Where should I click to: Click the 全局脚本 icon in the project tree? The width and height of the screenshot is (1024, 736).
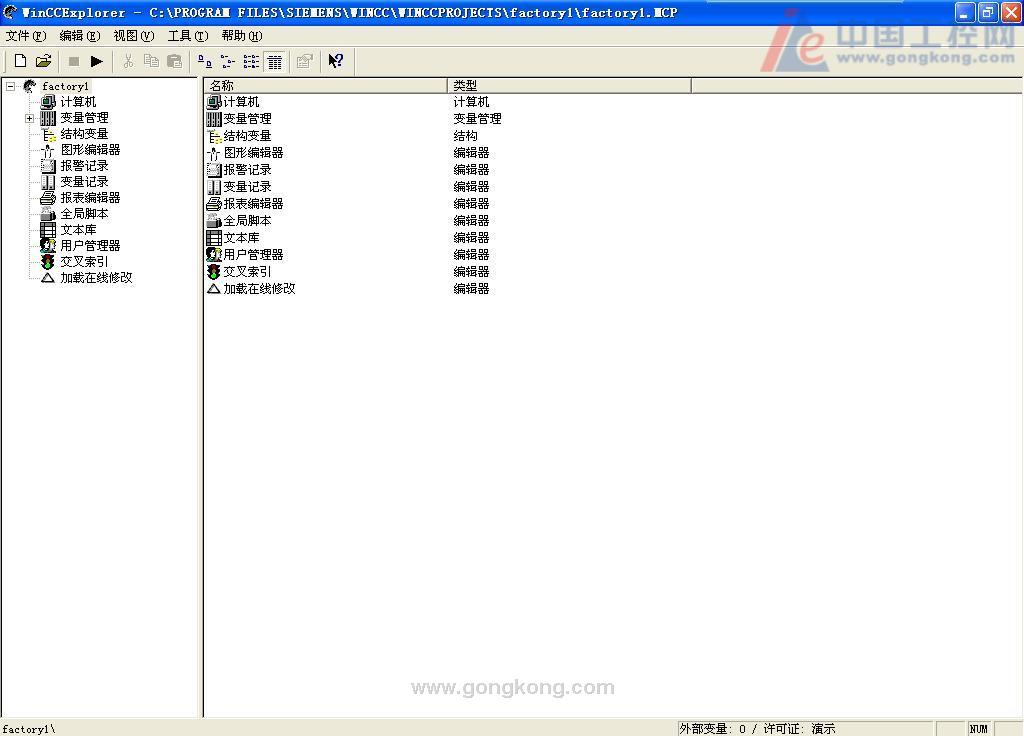(48, 214)
